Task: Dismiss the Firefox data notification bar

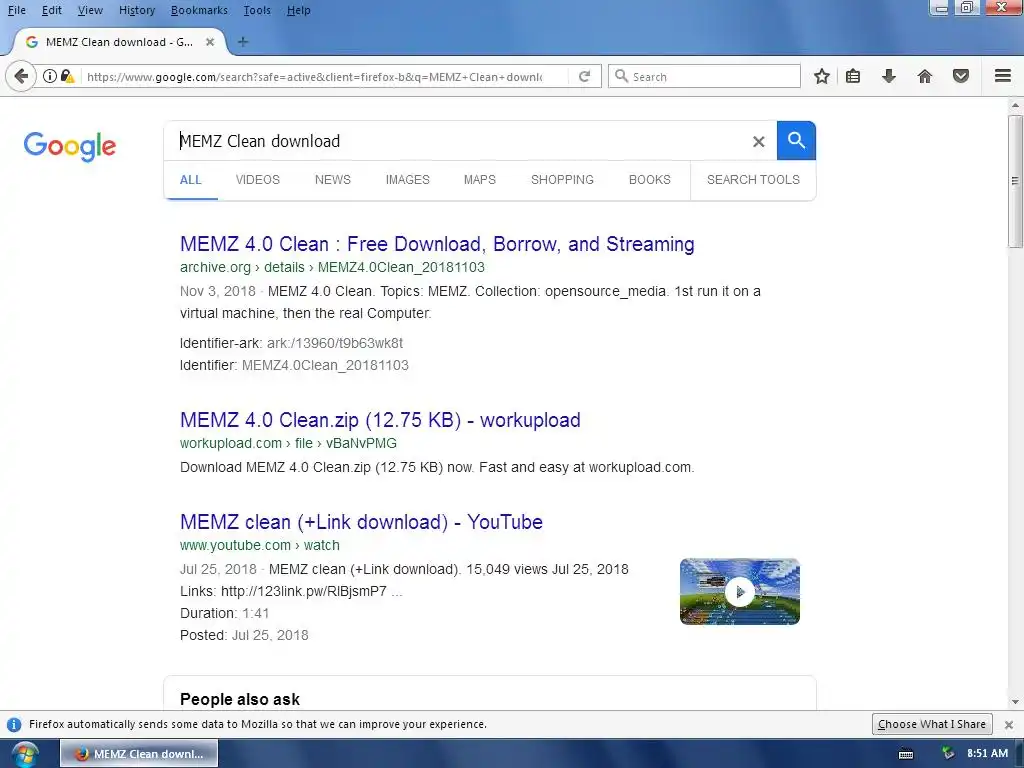Action: click(1009, 724)
